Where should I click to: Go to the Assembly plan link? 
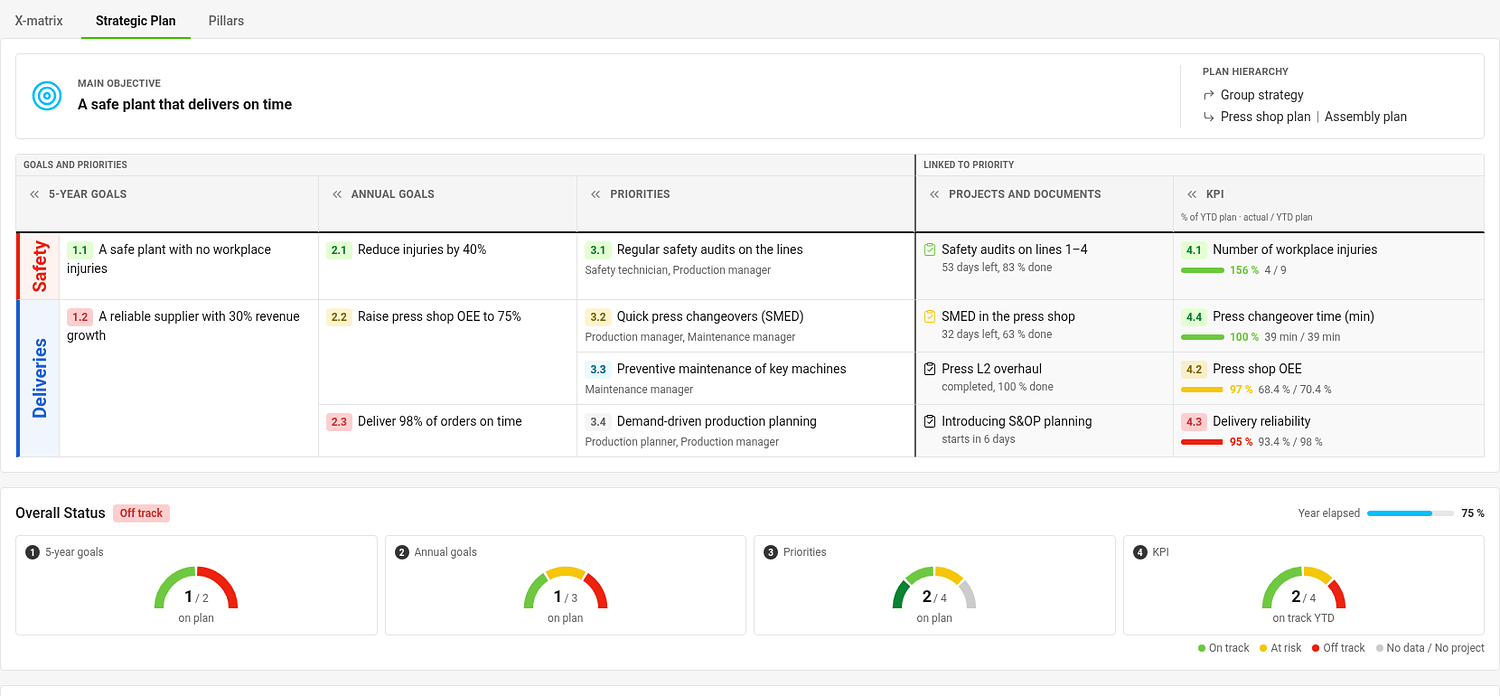(1366, 117)
